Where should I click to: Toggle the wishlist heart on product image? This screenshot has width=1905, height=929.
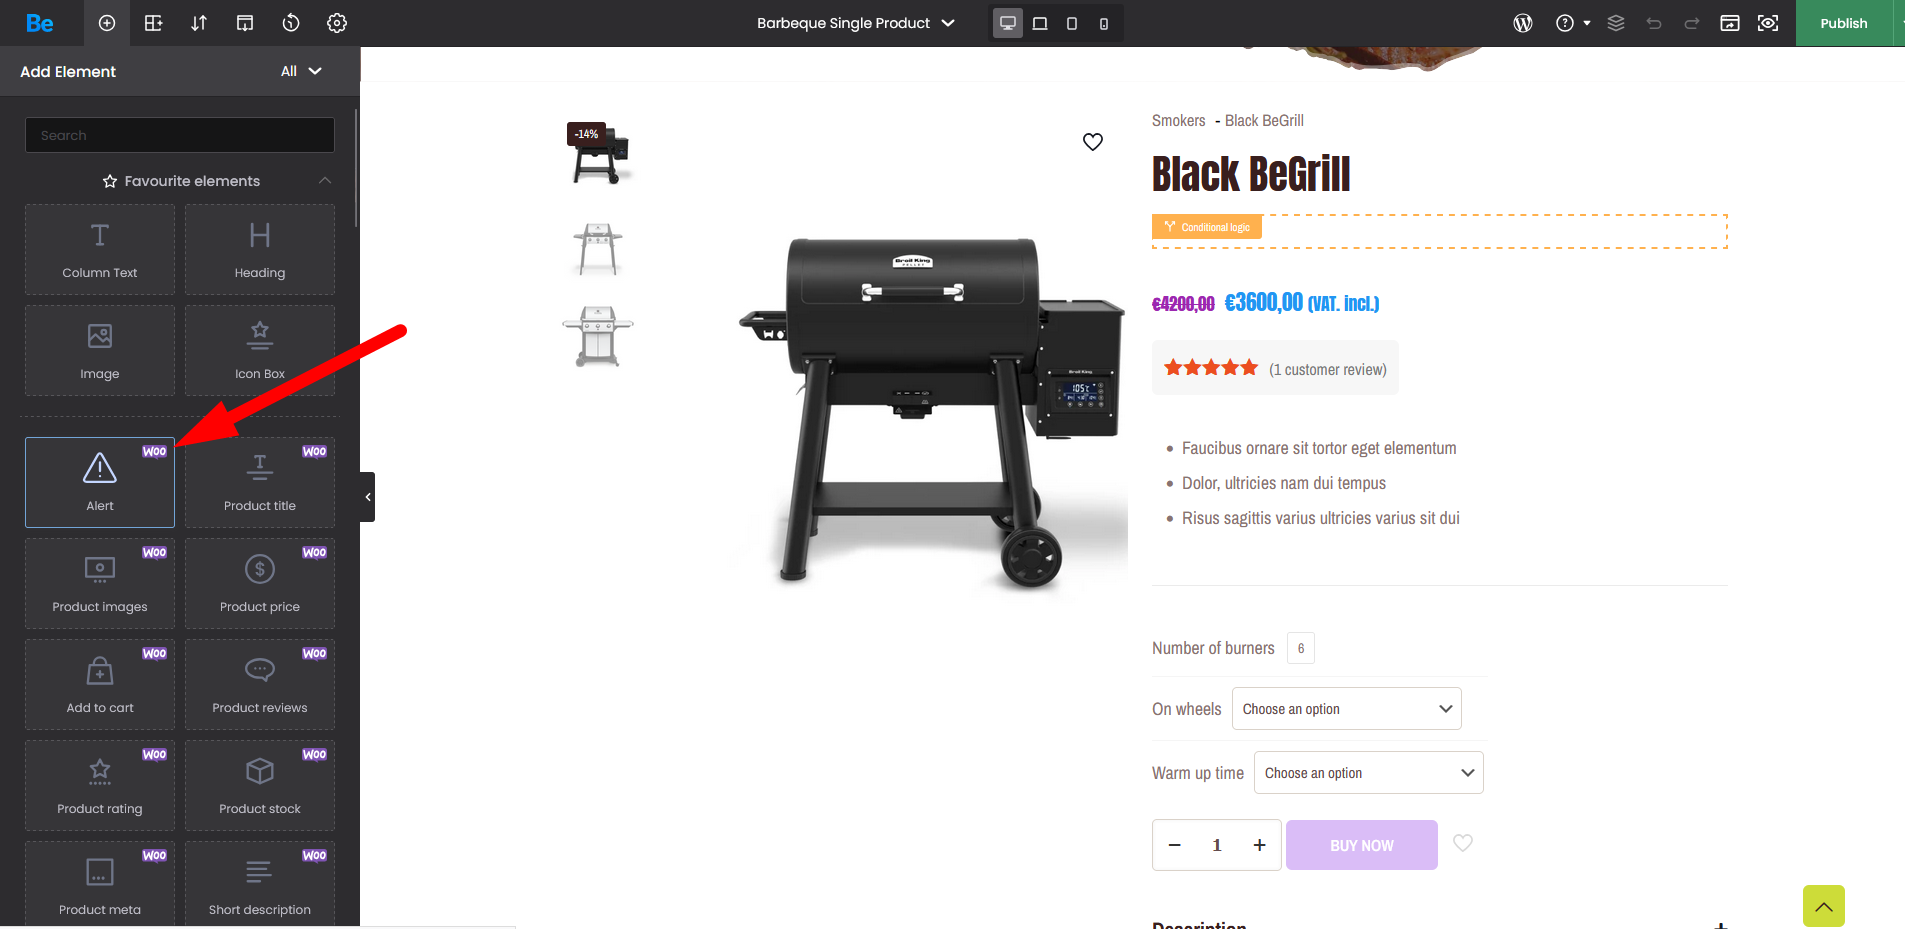(x=1093, y=142)
